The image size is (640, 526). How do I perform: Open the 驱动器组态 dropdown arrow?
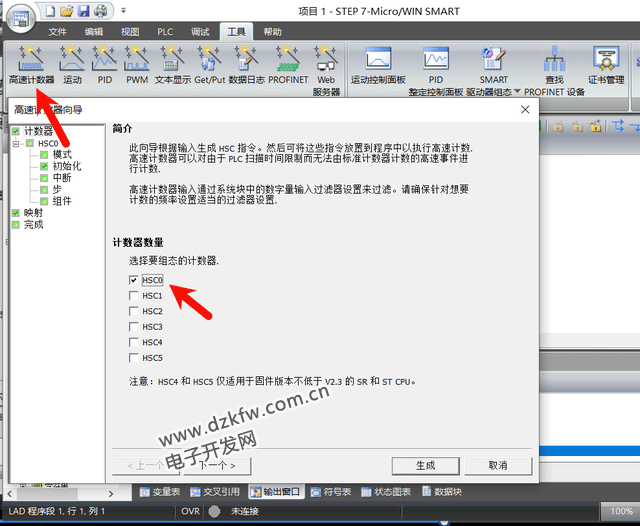[x=517, y=91]
